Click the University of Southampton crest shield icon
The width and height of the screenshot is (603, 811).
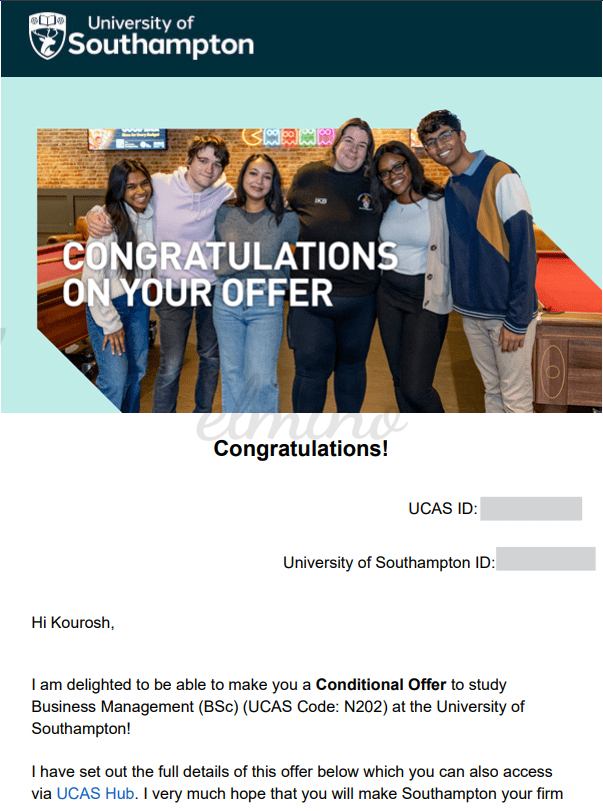coord(47,36)
